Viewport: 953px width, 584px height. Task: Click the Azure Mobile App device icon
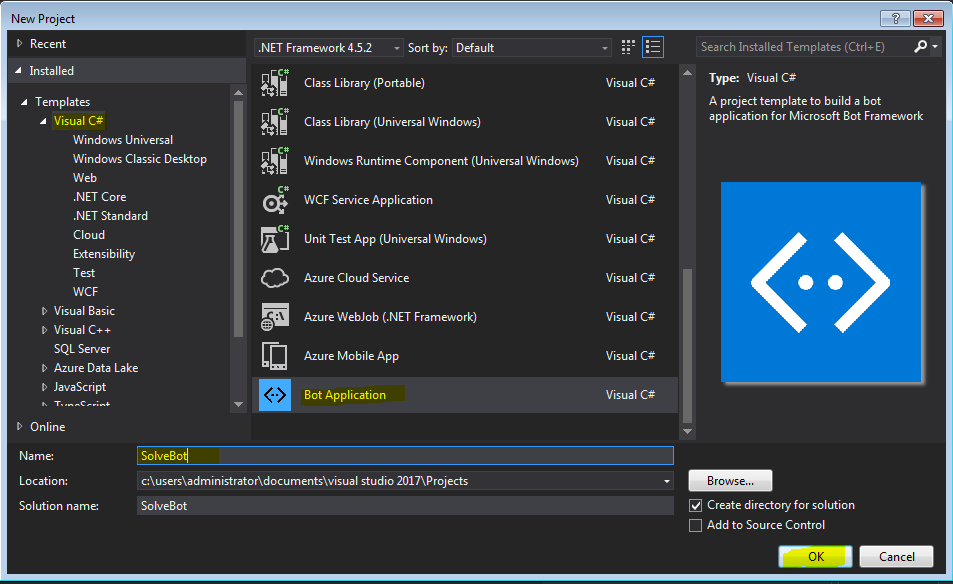click(x=275, y=356)
